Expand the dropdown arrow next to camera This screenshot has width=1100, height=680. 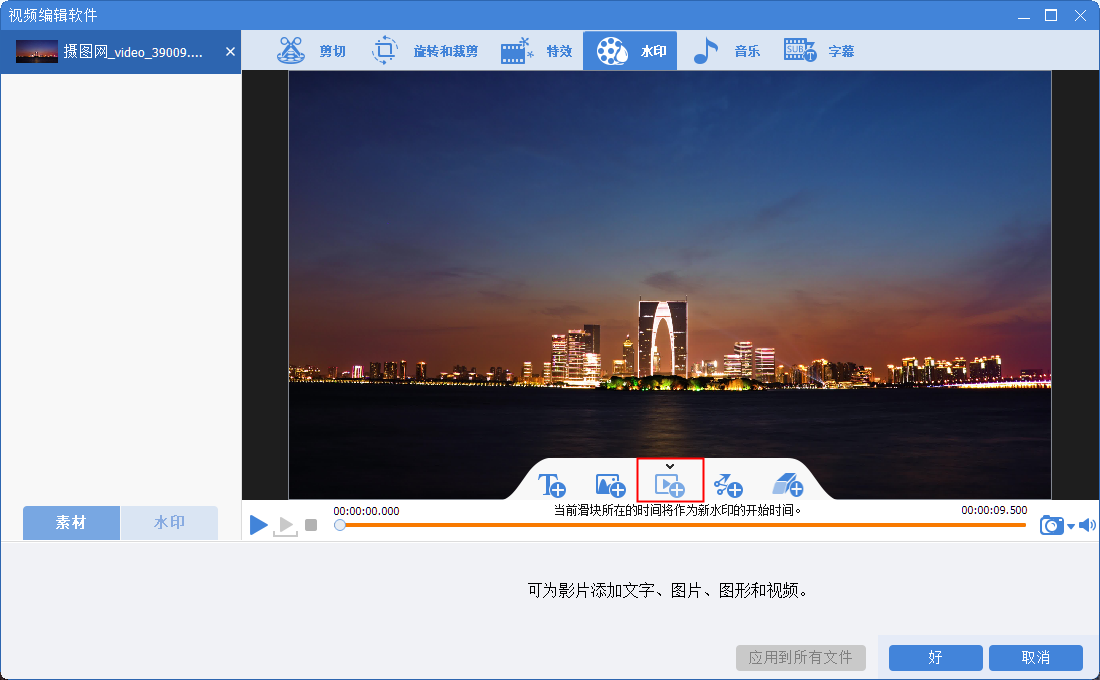(x=1070, y=526)
